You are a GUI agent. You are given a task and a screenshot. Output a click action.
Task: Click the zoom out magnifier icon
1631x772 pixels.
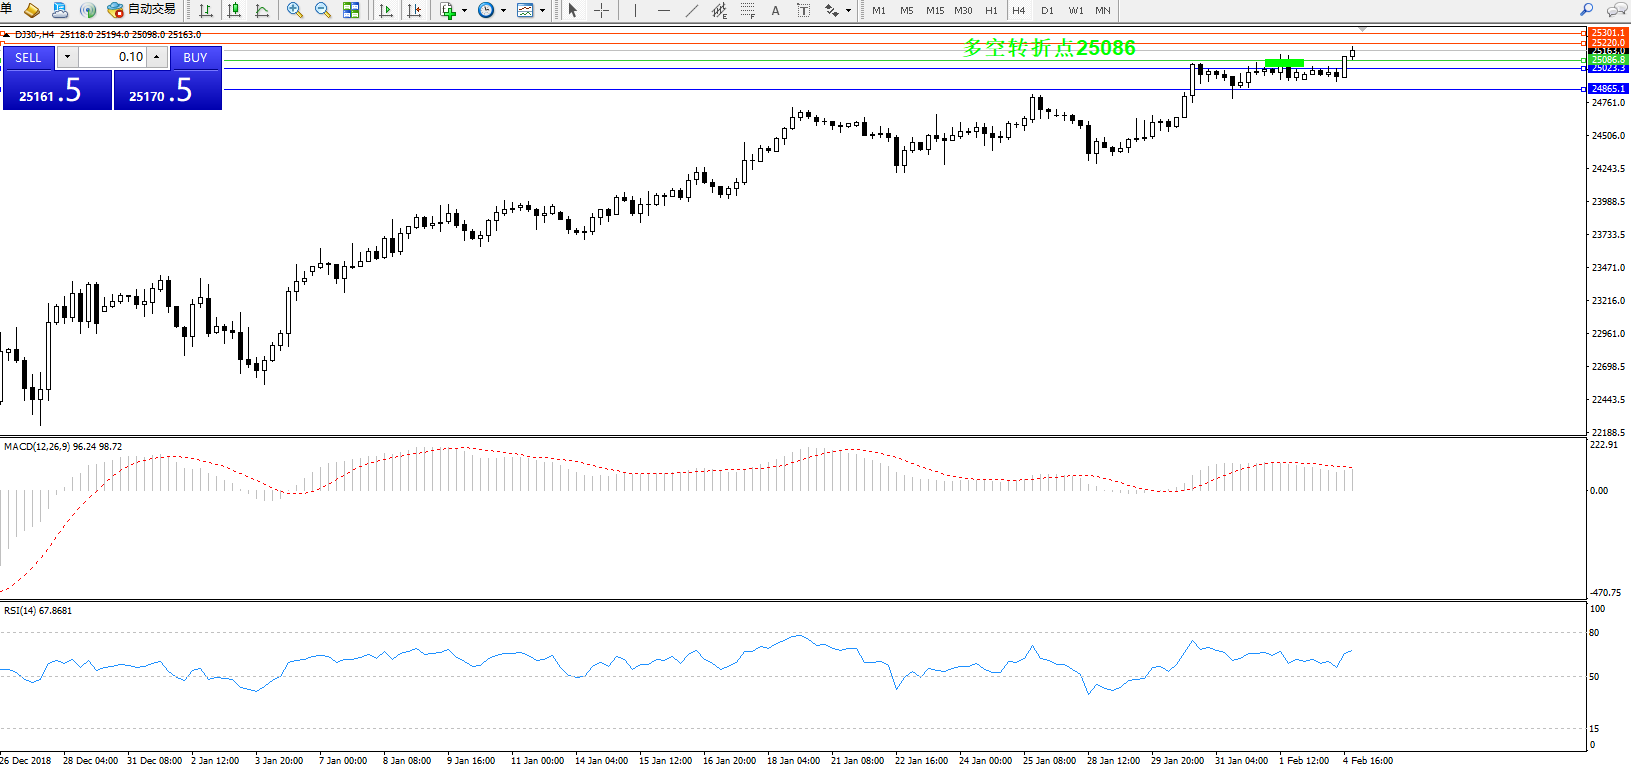(323, 10)
